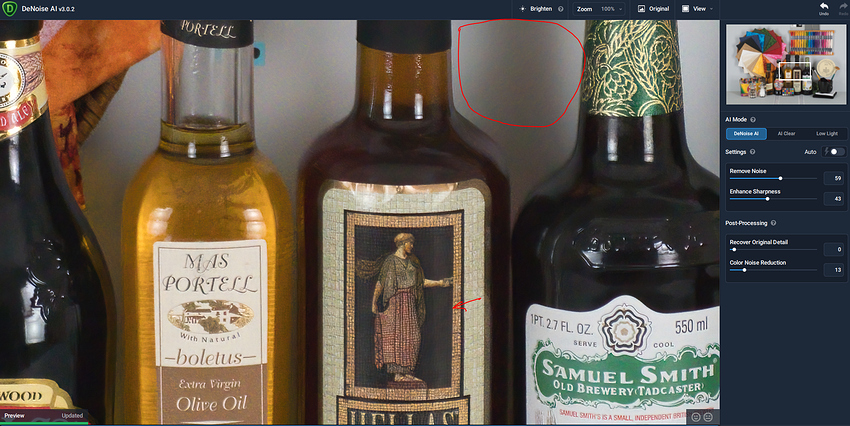
Task: Click the navigator thumbnail preview image
Action: [785, 64]
